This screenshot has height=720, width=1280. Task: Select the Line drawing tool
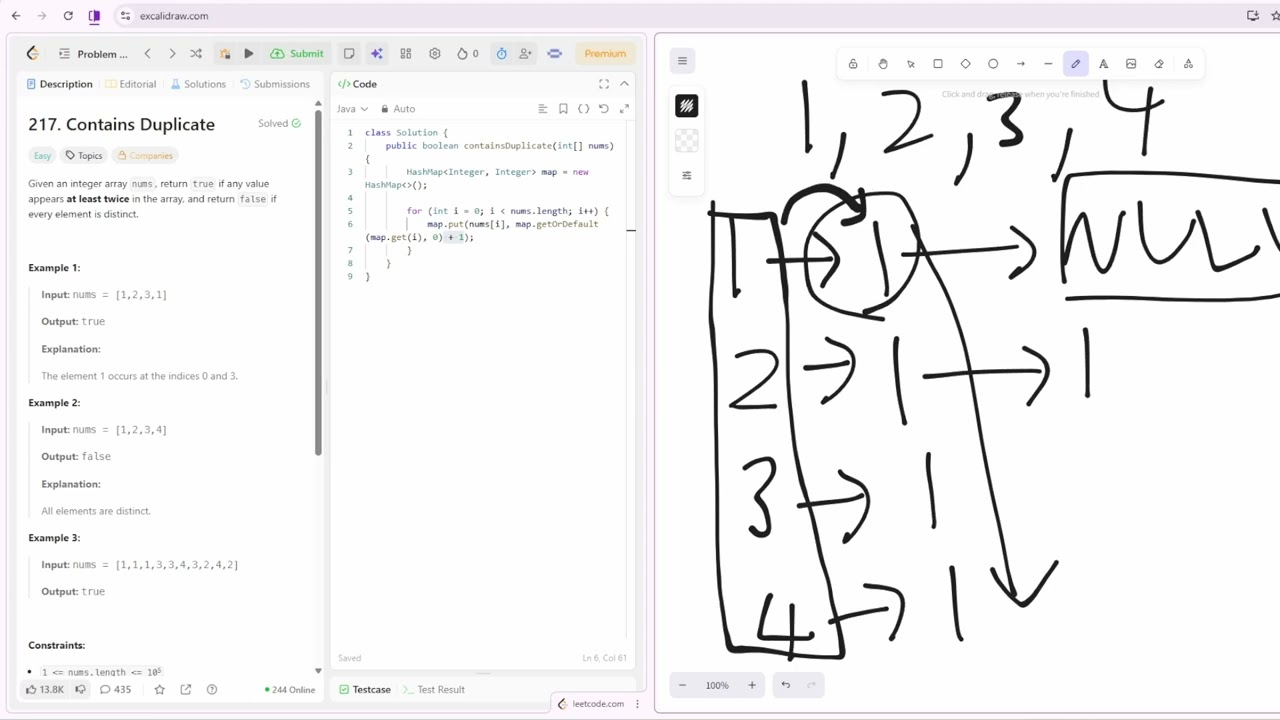tap(1048, 64)
